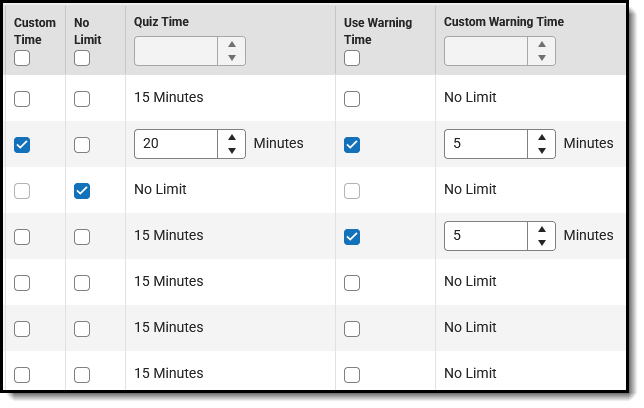Increase Quiz Time above 20 minutes
644x408 pixels.
231,137
